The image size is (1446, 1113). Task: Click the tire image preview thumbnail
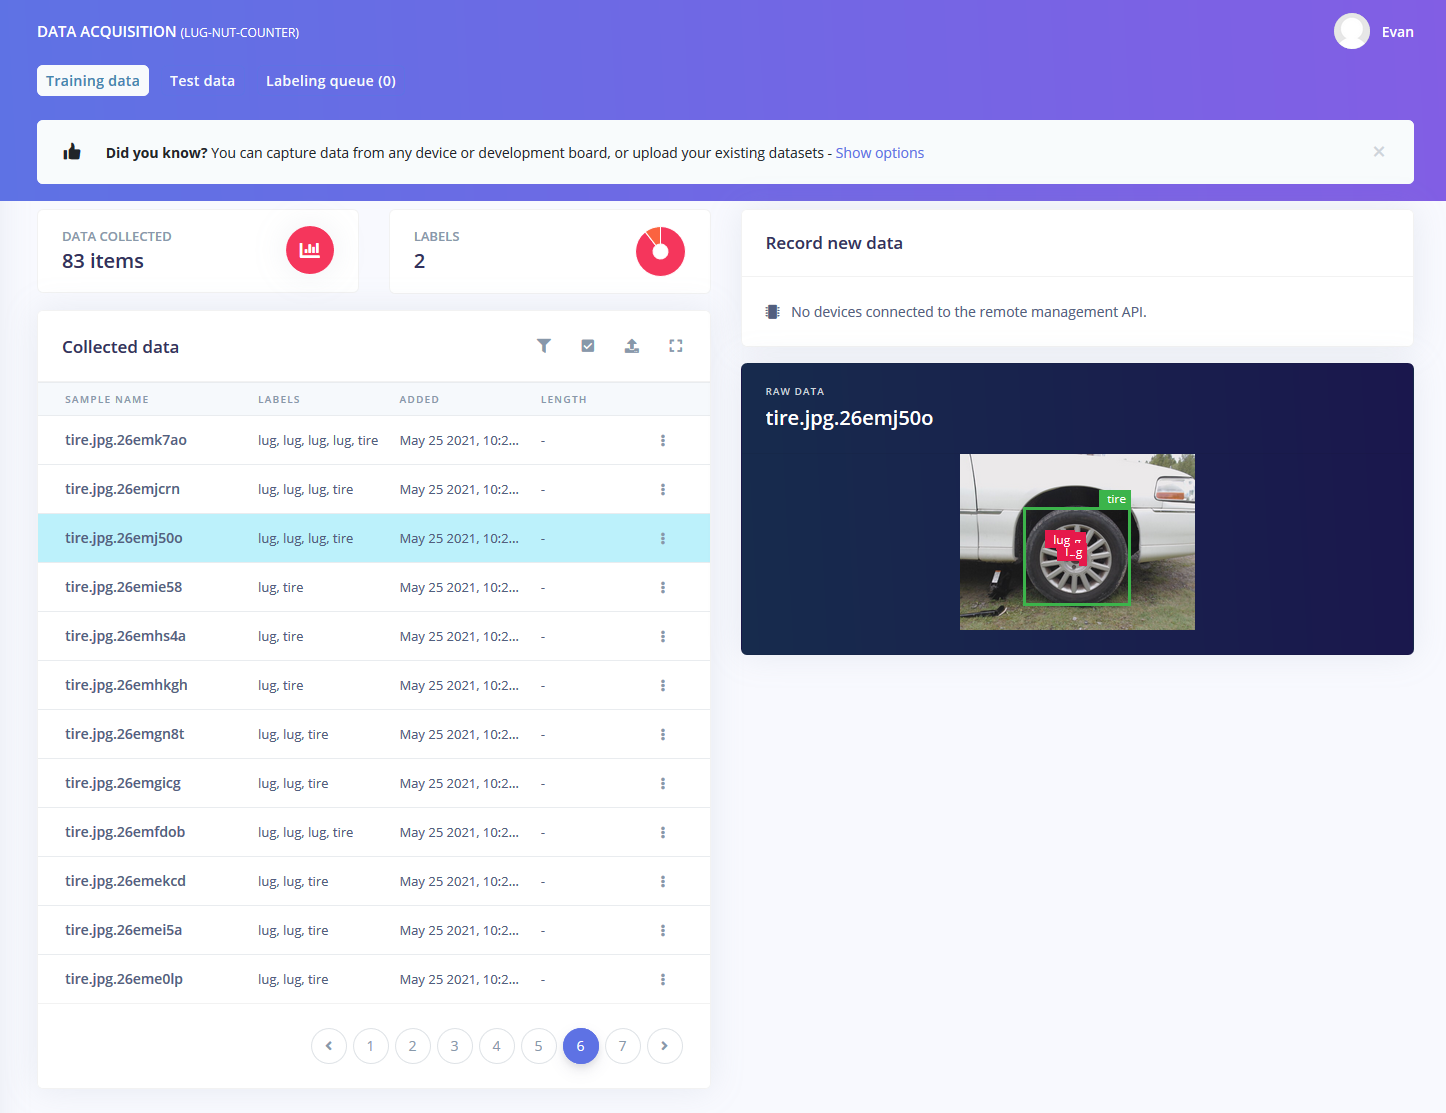(1077, 542)
